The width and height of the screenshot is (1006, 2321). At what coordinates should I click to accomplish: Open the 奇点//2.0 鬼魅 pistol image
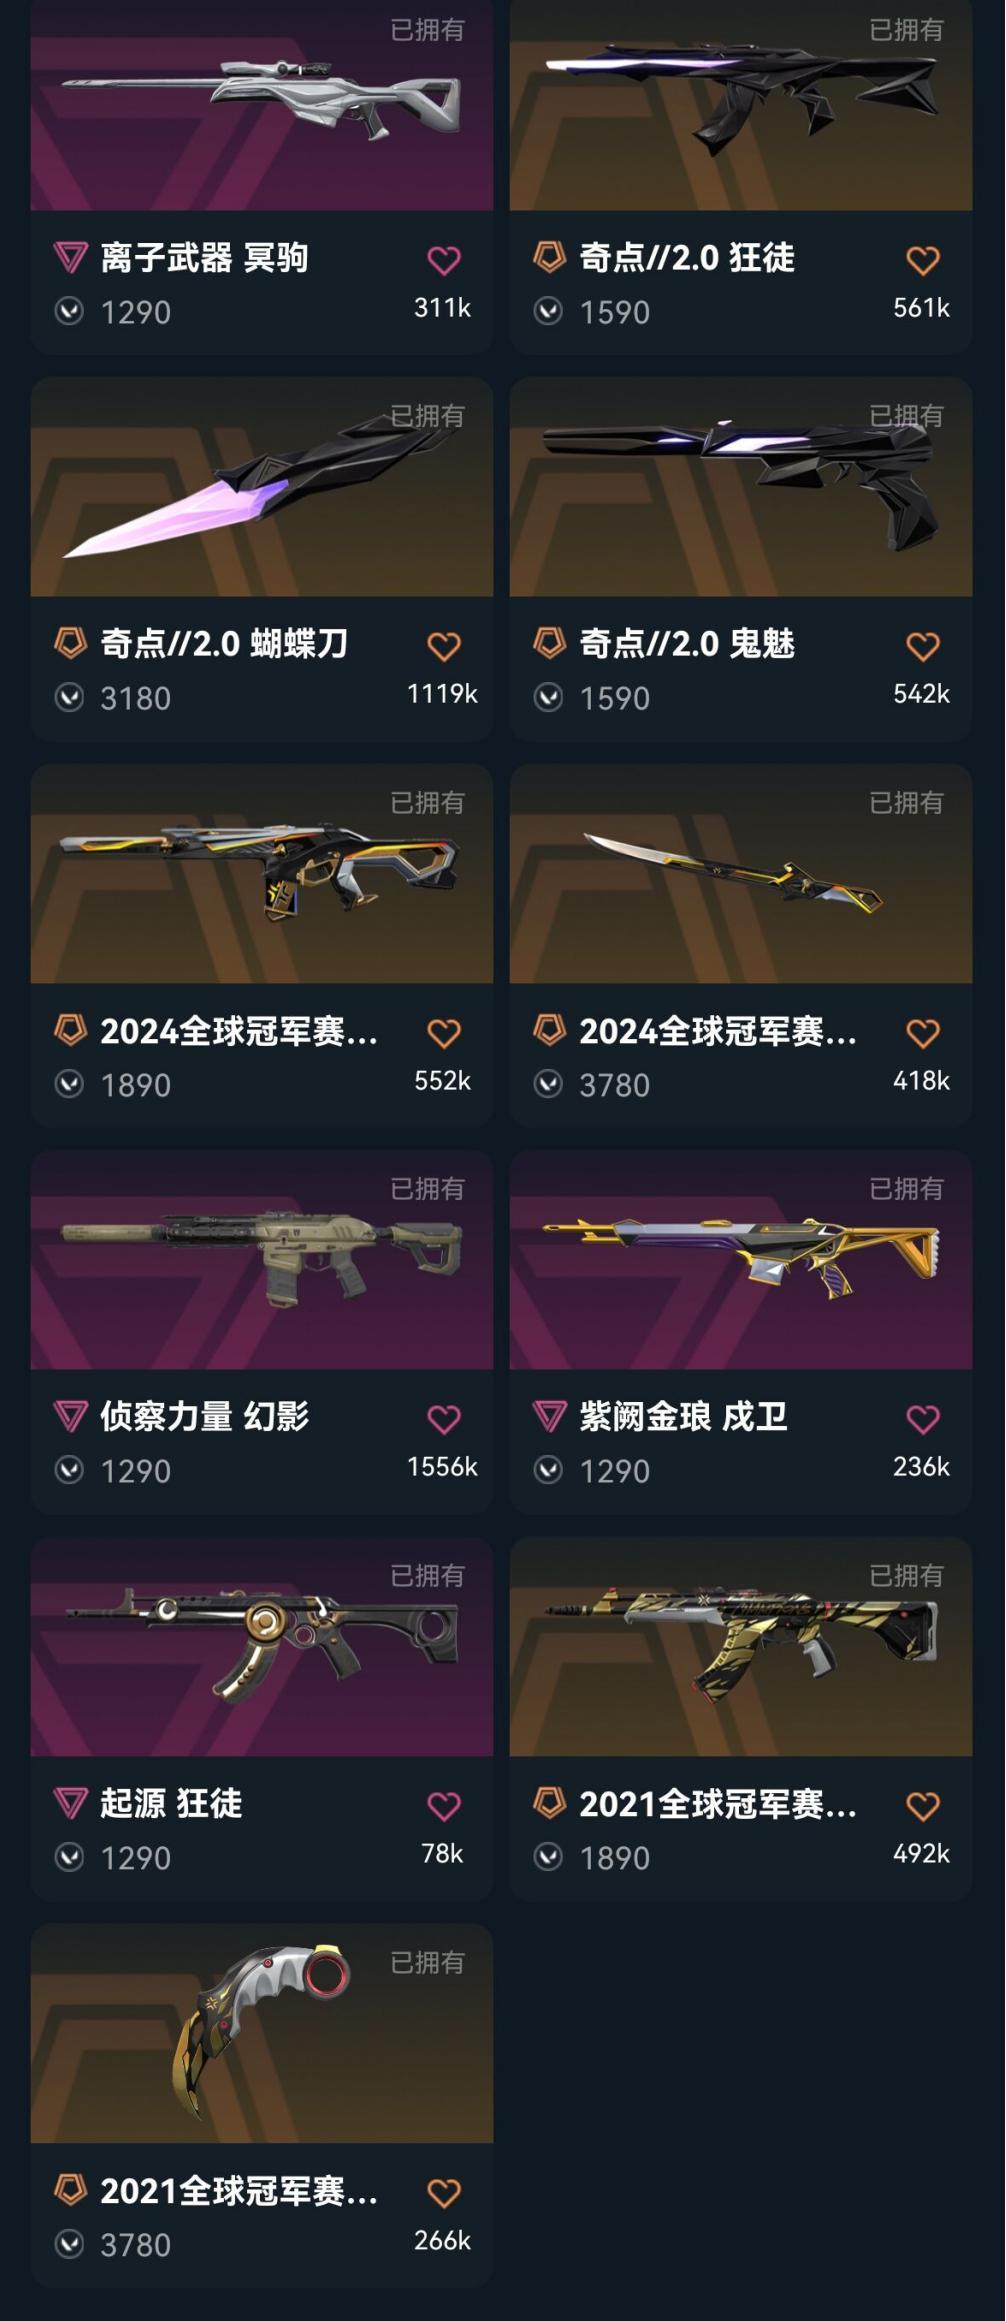point(741,487)
